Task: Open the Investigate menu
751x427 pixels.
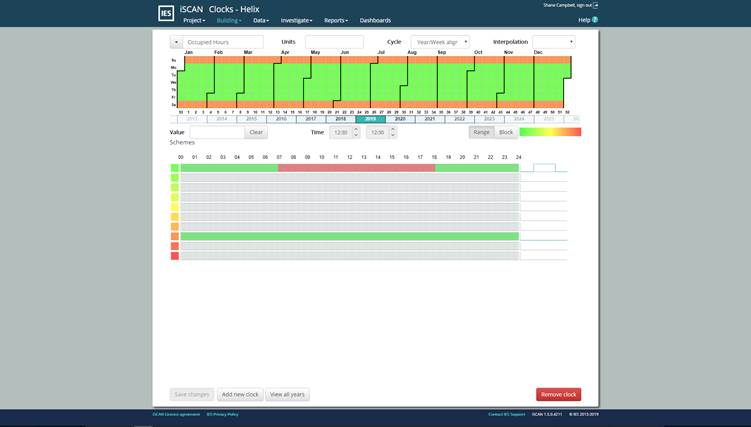Action: coord(296,21)
